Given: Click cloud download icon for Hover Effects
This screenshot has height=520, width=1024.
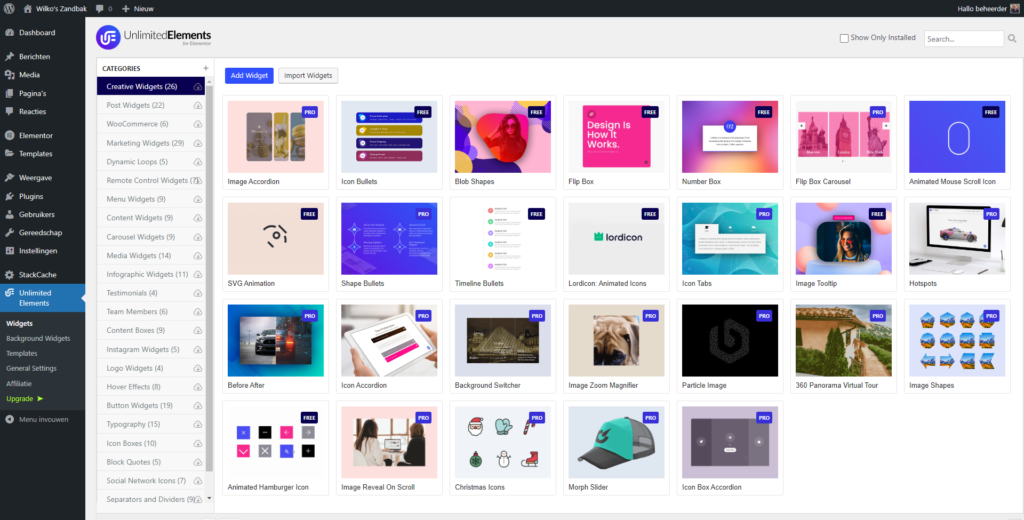Looking at the screenshot, I should coord(198,387).
